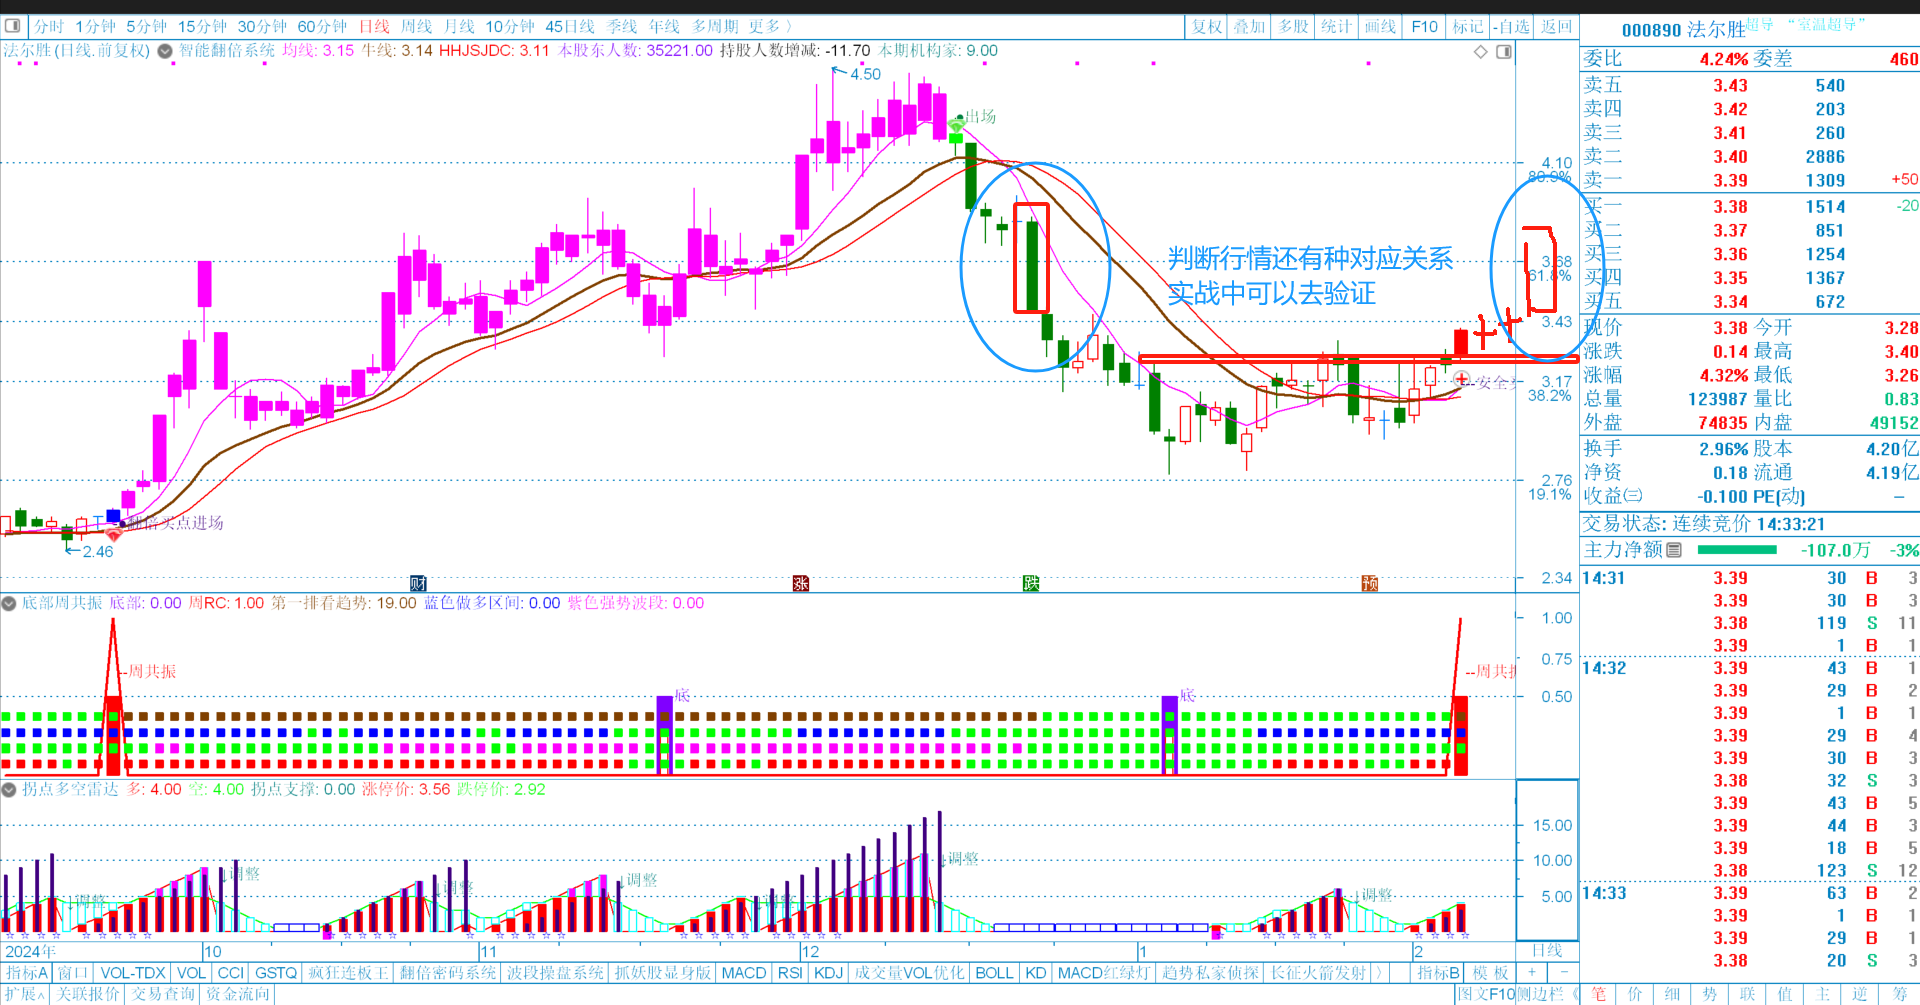1920x1005 pixels.
Task: Click the 跌 marker icon on timeline
Action: [1031, 583]
